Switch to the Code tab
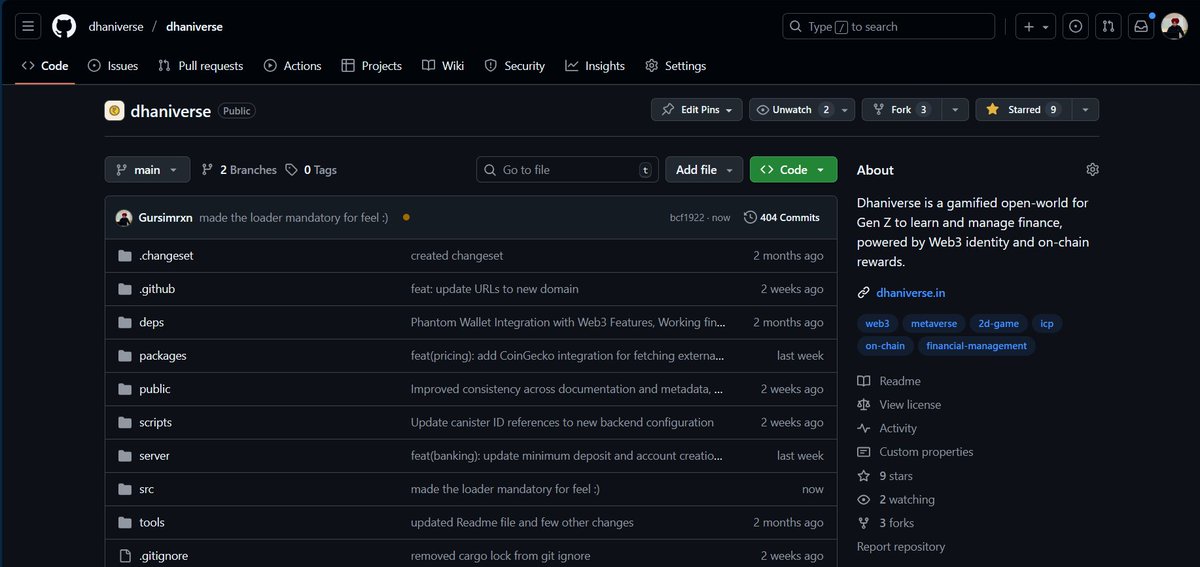The height and width of the screenshot is (567, 1200). pos(45,66)
